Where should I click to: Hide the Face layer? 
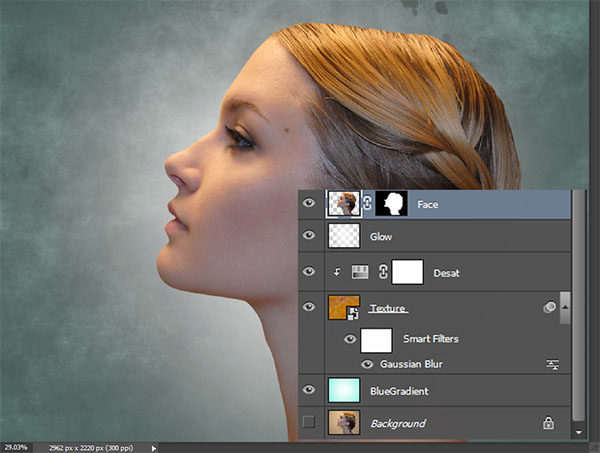pos(309,204)
